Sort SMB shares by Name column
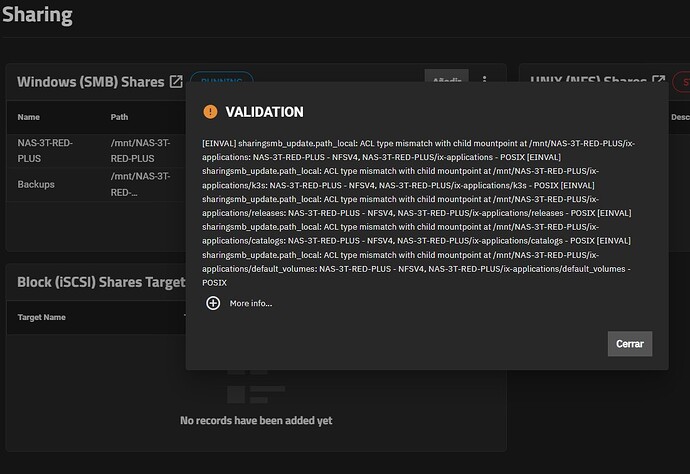 (29, 117)
